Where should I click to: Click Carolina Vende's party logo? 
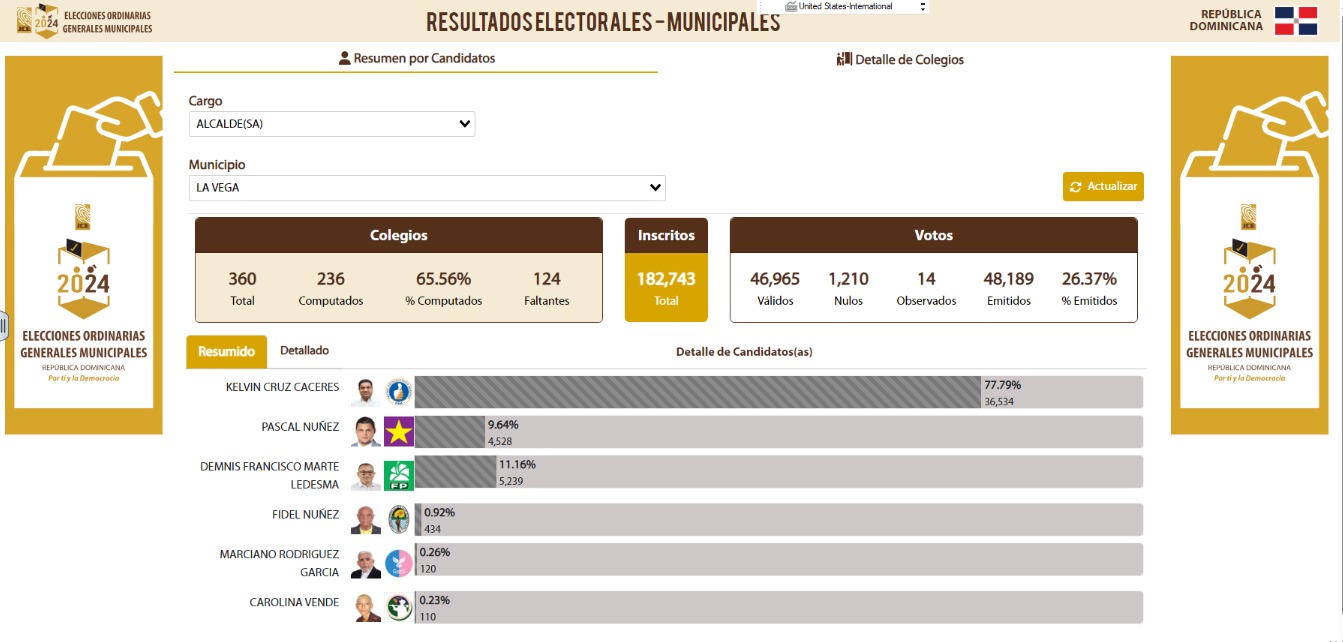tap(398, 607)
